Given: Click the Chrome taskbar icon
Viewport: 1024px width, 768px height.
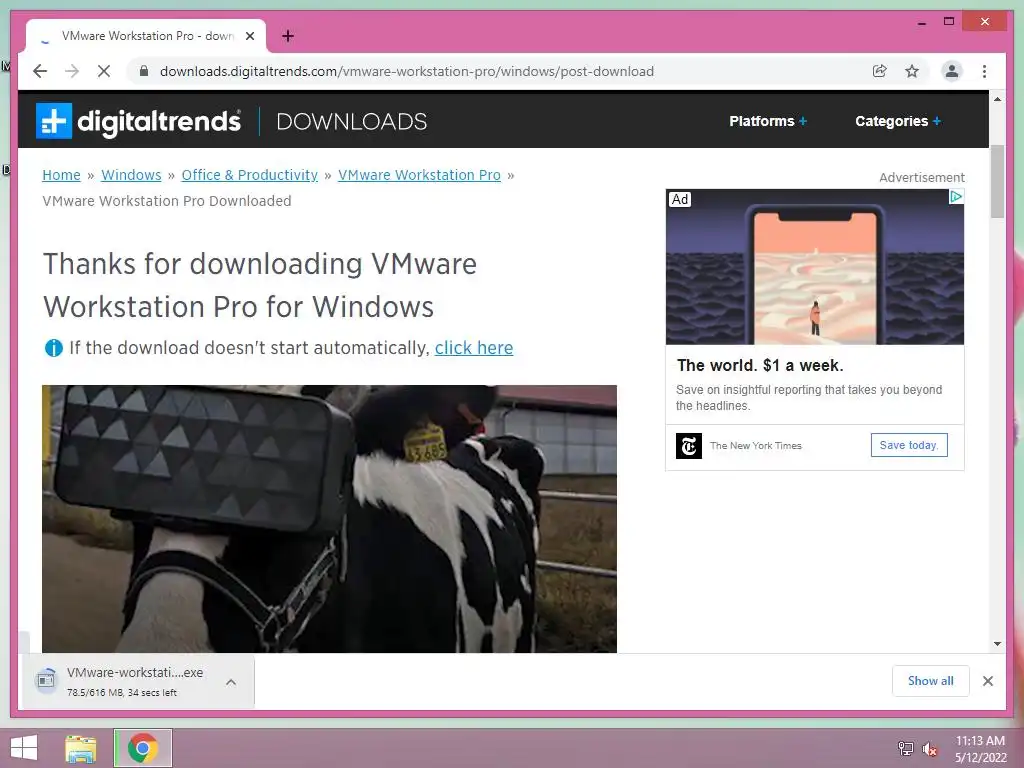Looking at the screenshot, I should pyautogui.click(x=143, y=748).
